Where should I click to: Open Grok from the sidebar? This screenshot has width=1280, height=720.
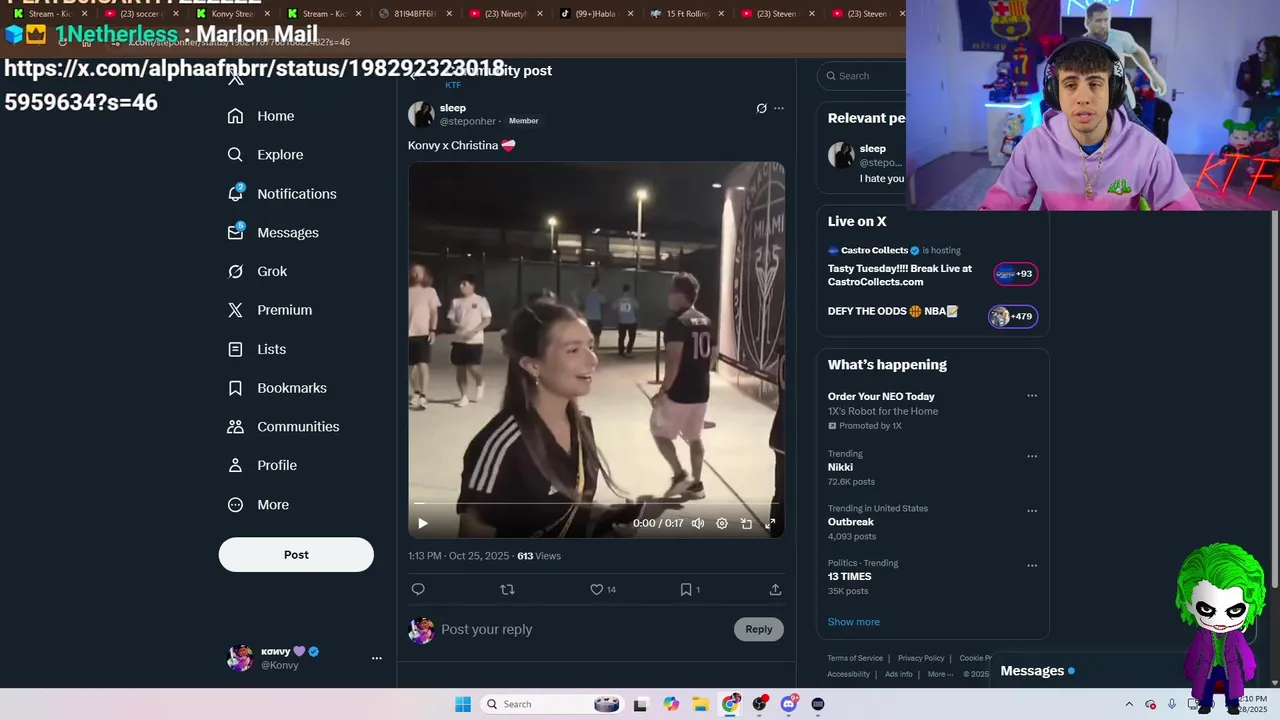click(x=257, y=271)
